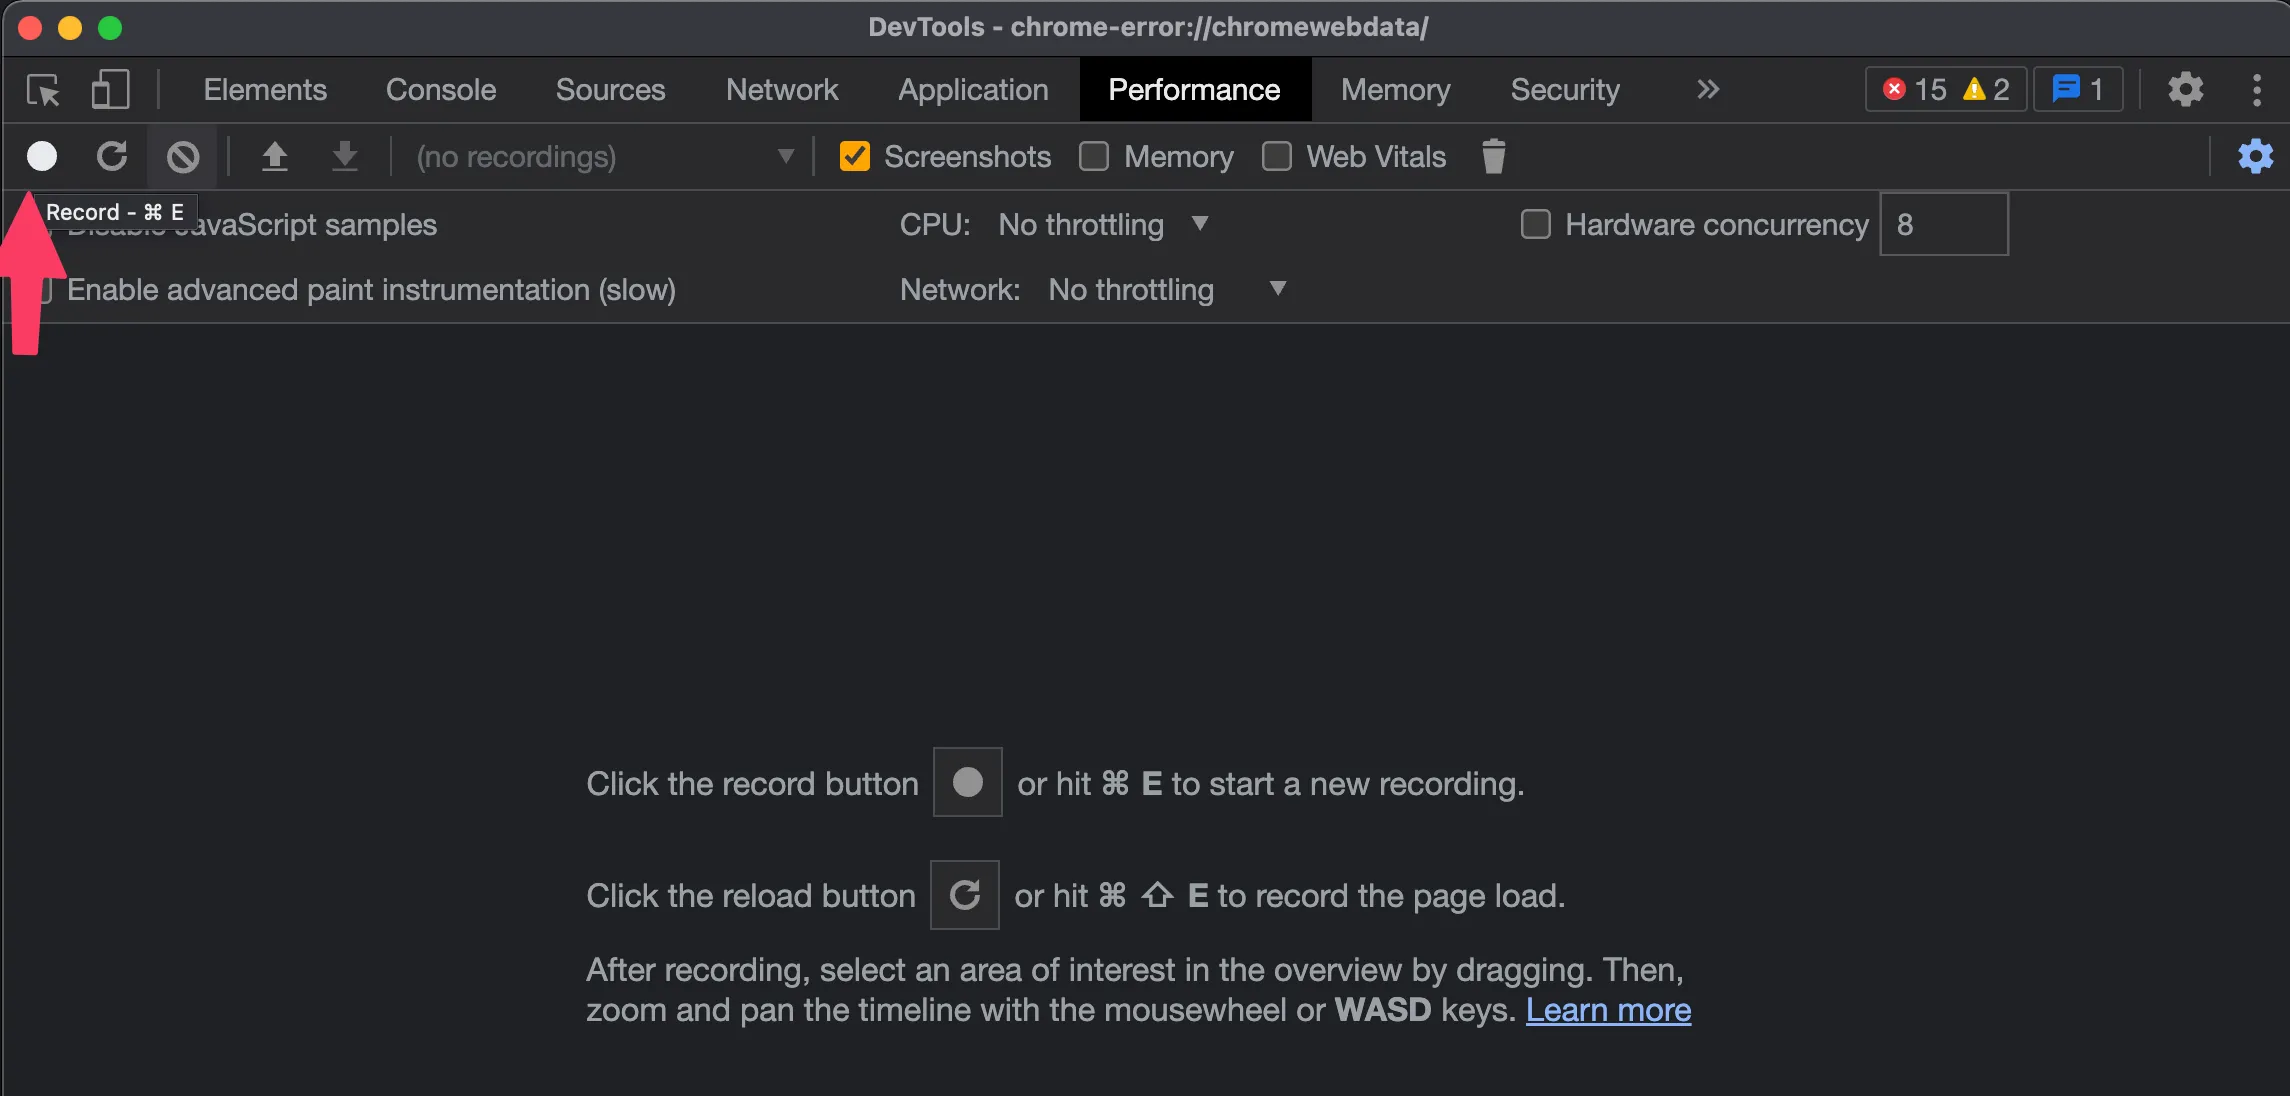Check the Web Vitals checkbox

pos(1276,156)
